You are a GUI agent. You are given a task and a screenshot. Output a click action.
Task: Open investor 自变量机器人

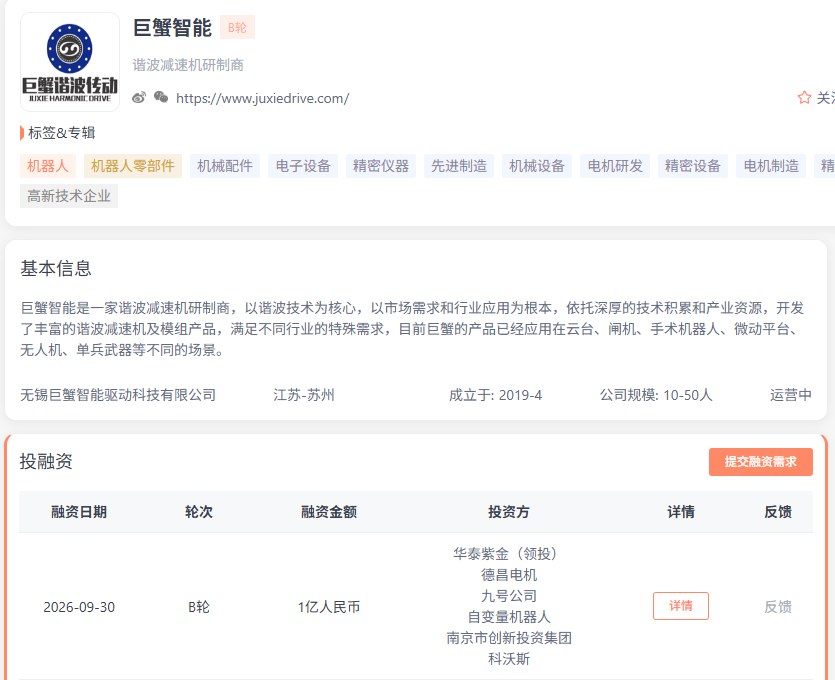click(x=509, y=617)
